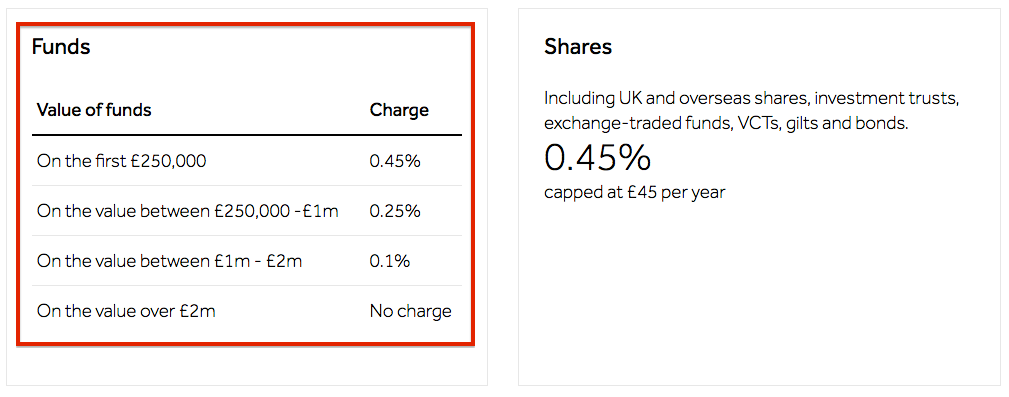Click the 'No charge' cell
The height and width of the screenshot is (397, 1009).
click(x=411, y=311)
